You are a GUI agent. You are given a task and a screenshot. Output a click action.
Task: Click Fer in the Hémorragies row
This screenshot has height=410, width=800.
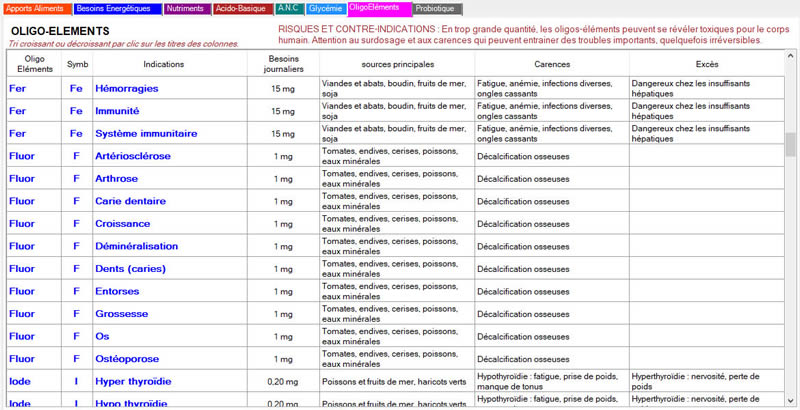[x=34, y=88]
